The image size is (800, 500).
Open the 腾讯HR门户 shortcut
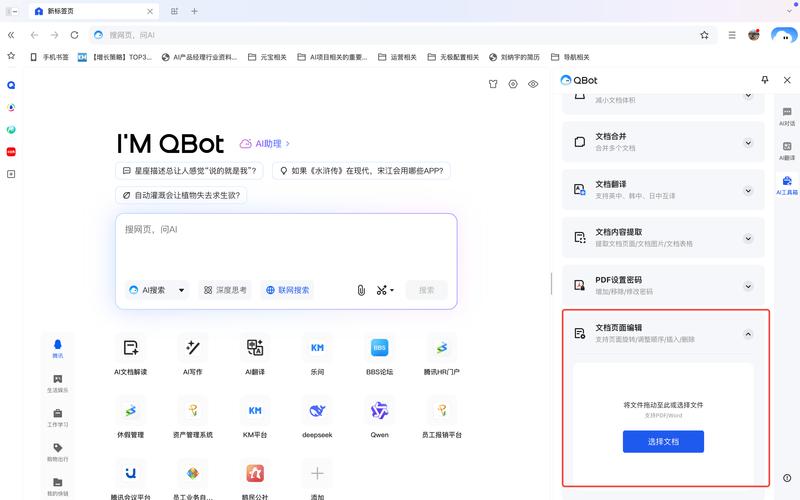[x=442, y=355]
